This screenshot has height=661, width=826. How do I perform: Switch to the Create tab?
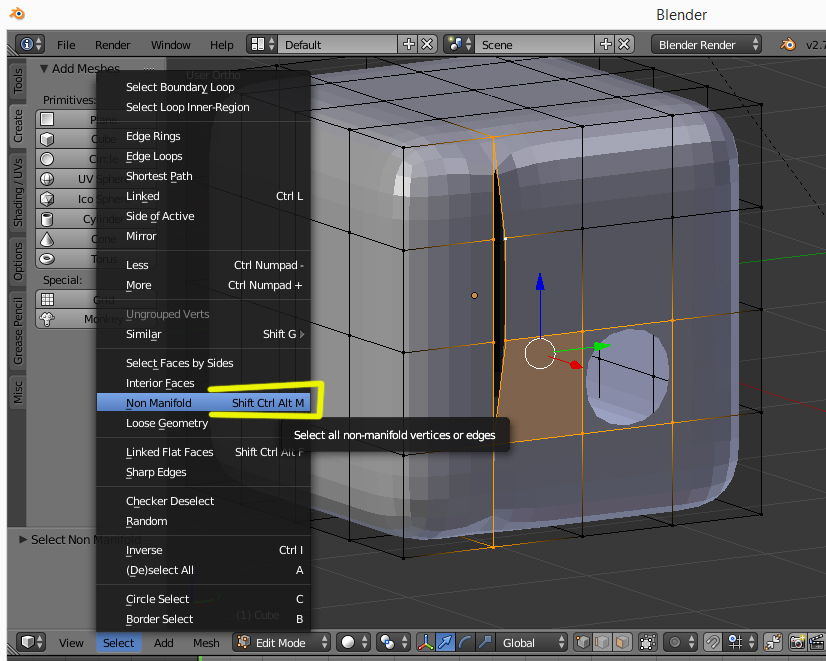[18, 126]
